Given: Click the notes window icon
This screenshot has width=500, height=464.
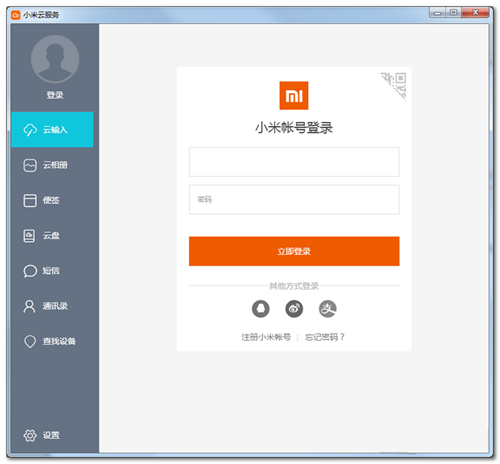Looking at the screenshot, I should [30, 201].
